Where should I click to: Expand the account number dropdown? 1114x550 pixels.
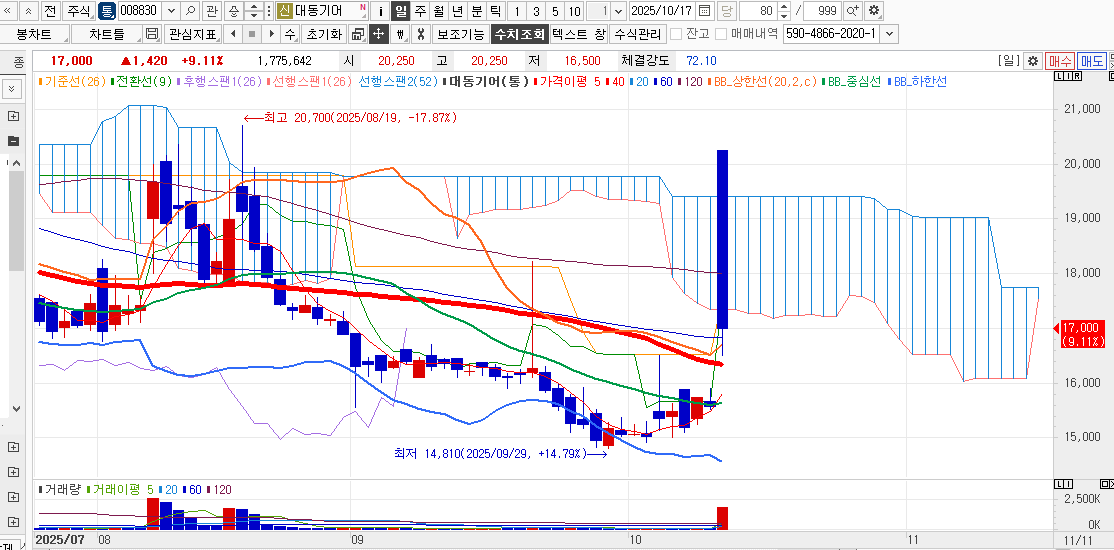pos(889,34)
